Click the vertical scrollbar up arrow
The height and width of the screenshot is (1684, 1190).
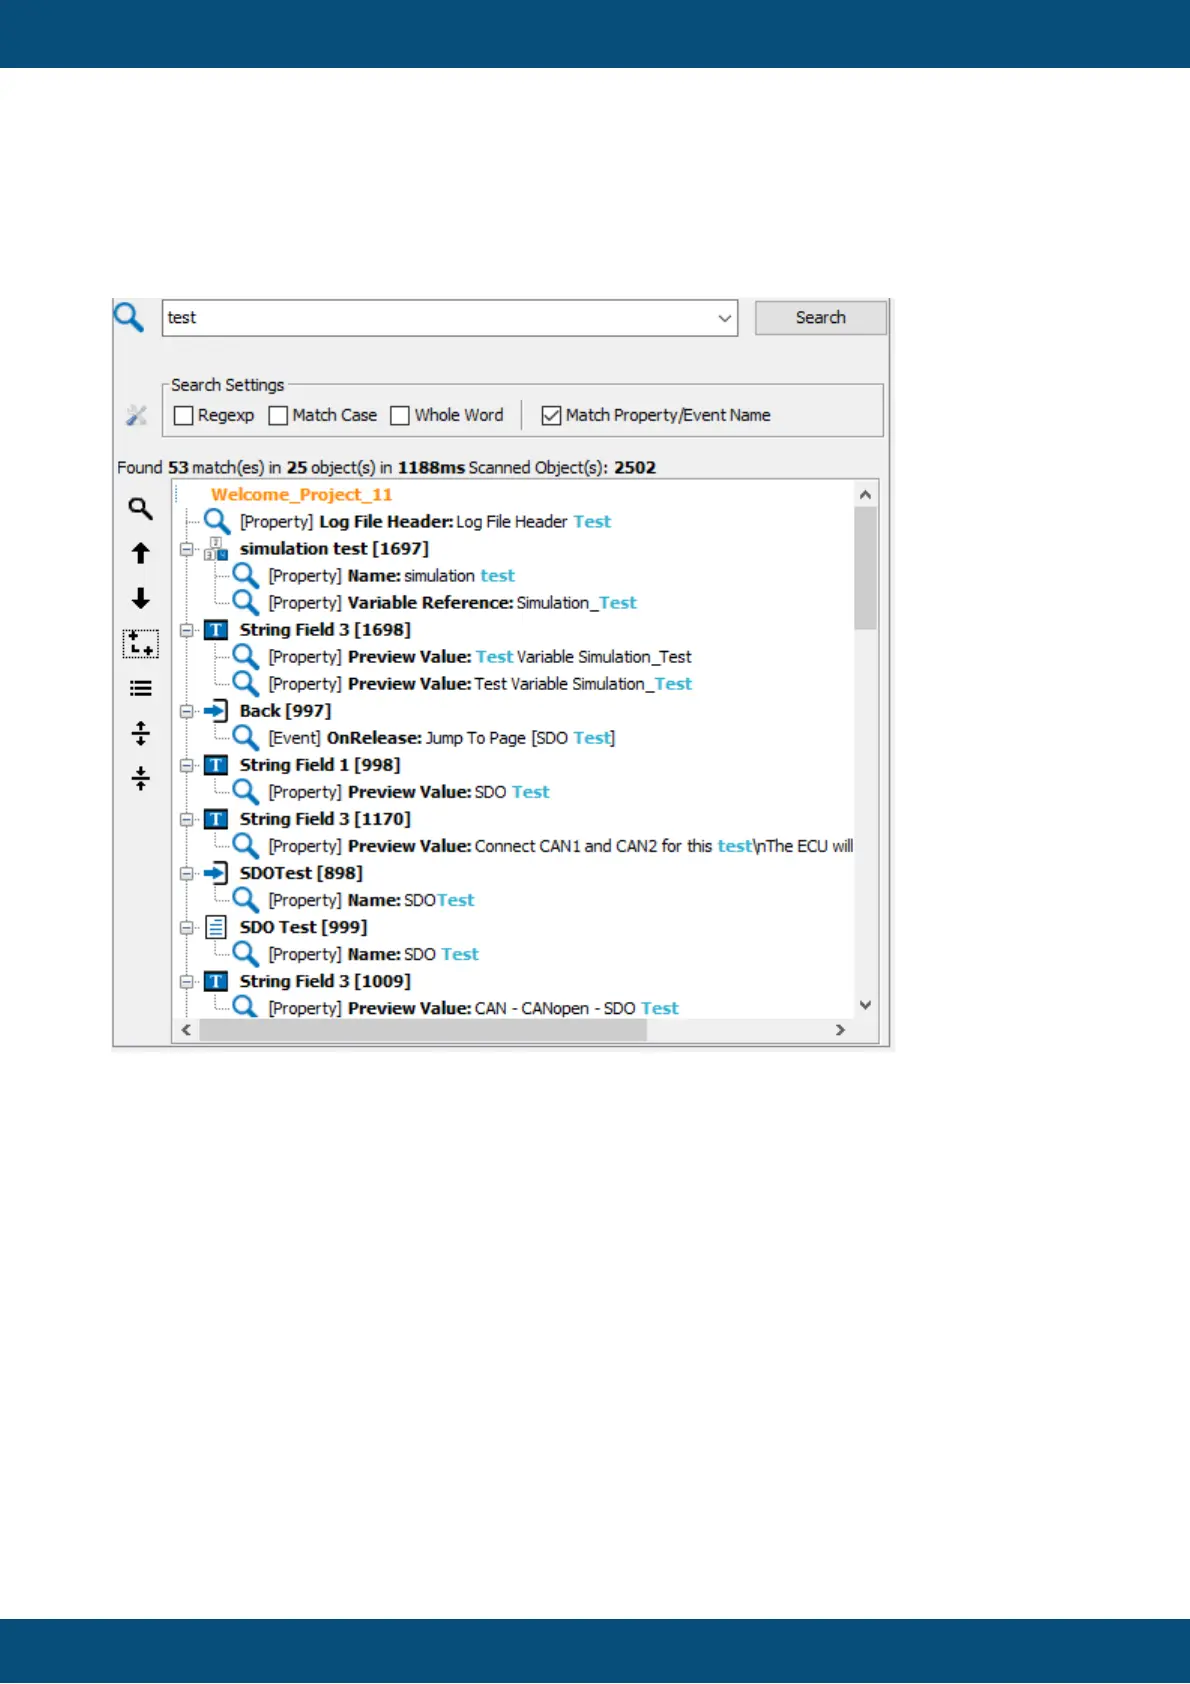(866, 494)
